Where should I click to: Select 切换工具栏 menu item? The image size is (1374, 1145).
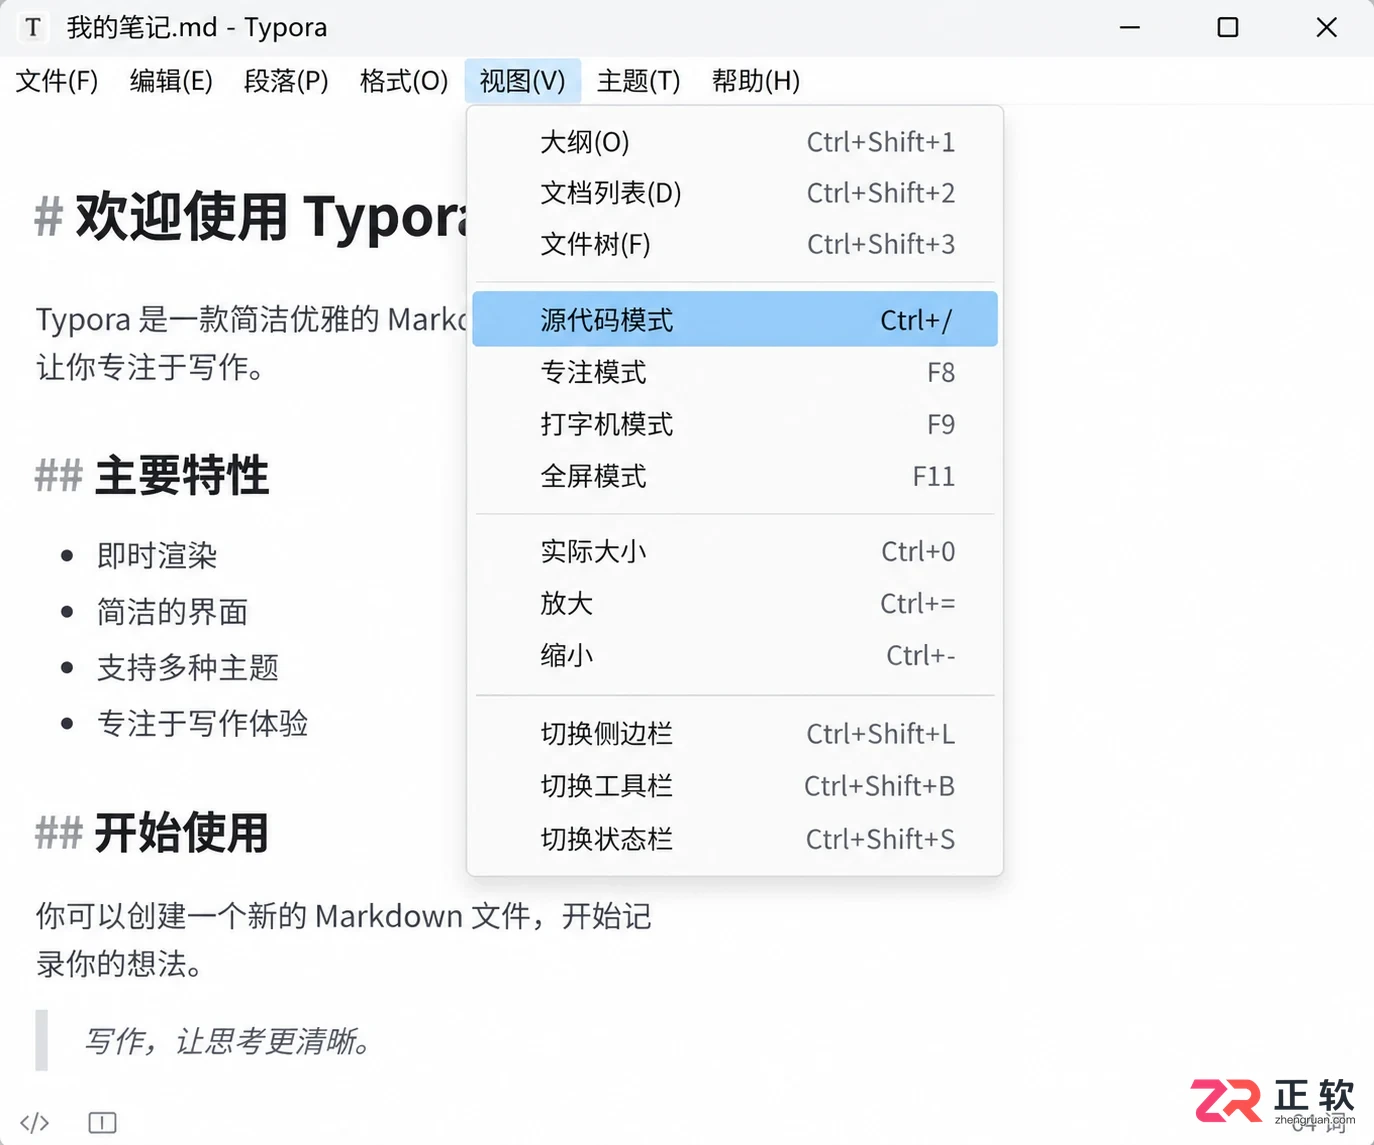tap(735, 785)
